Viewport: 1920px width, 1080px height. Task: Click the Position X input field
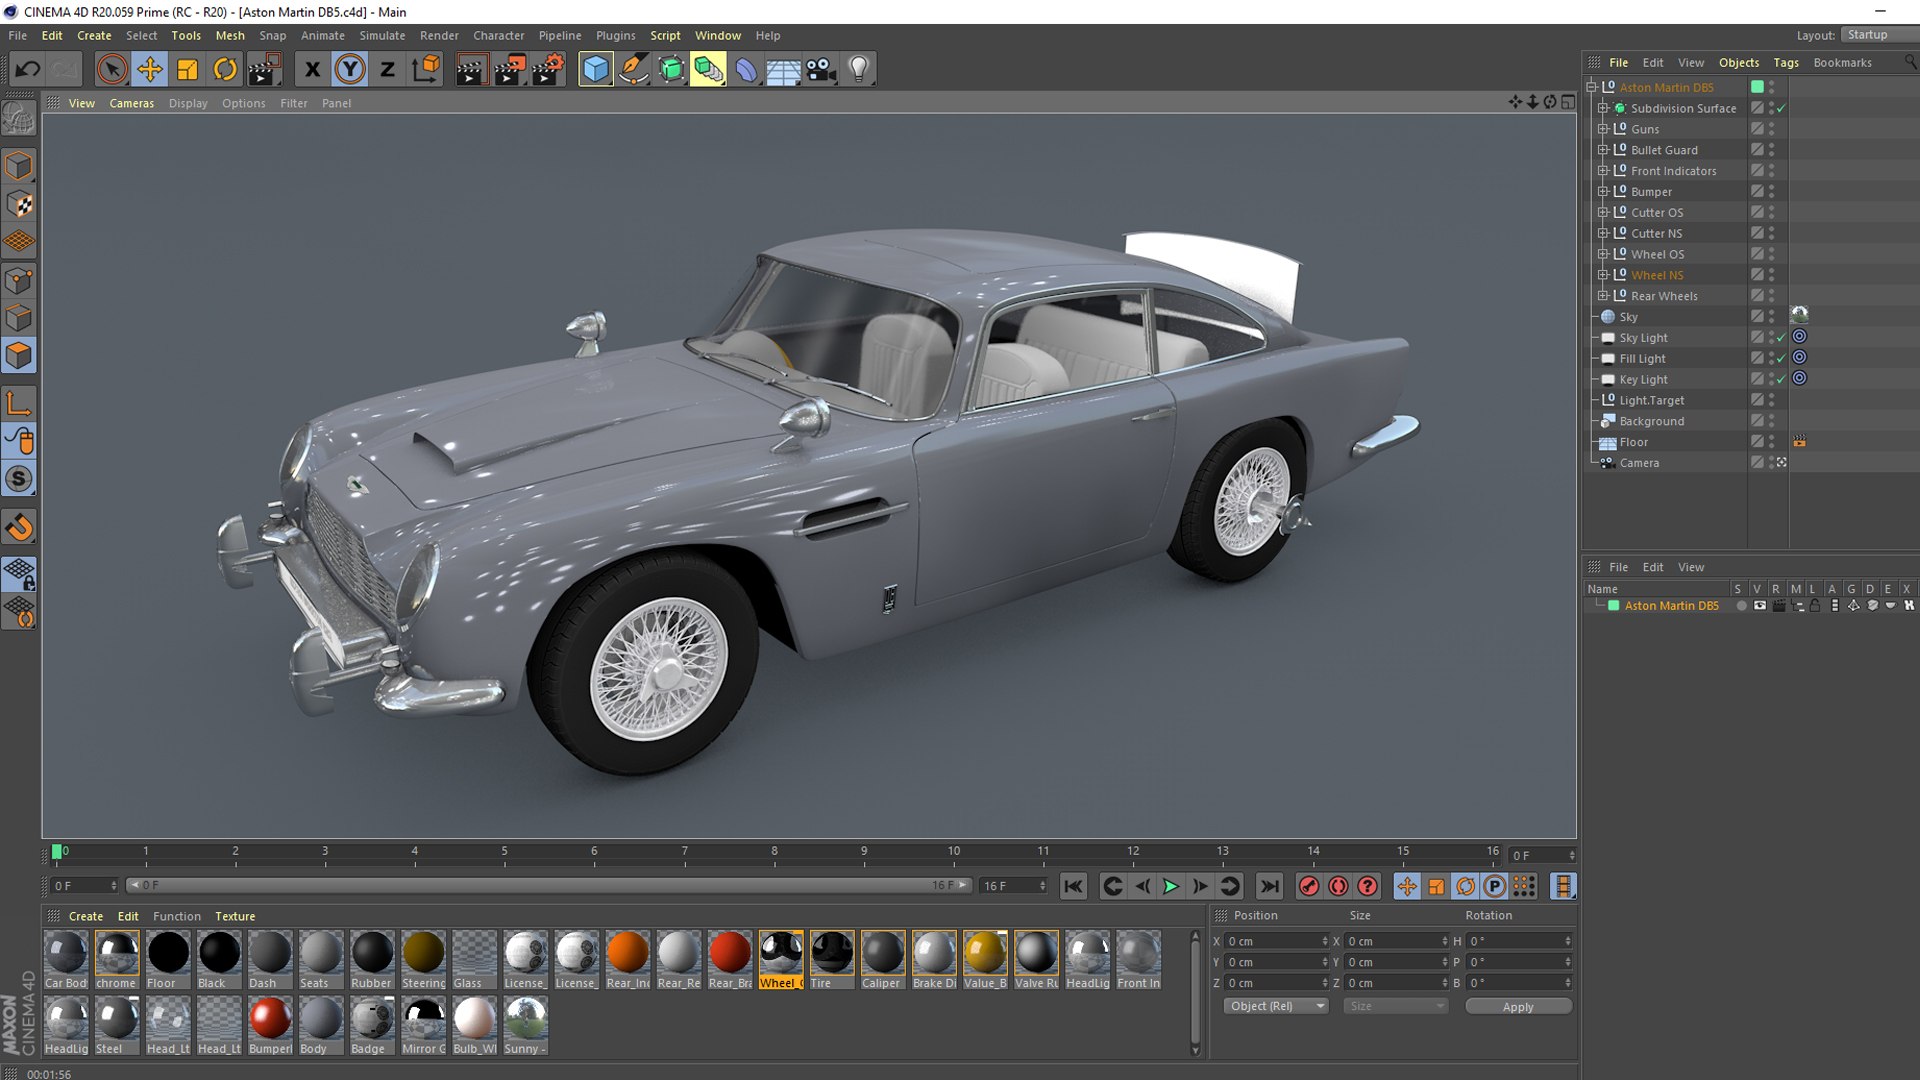click(1275, 941)
